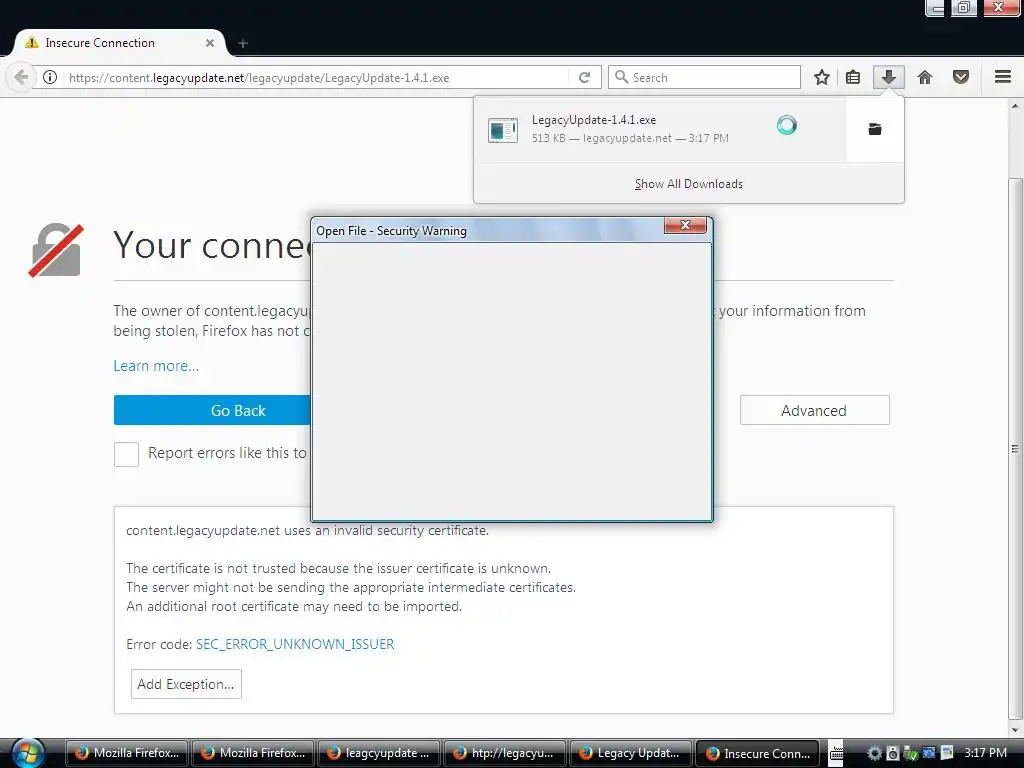
Task: Open on-screen keyboard taskbar icon
Action: pos(836,753)
